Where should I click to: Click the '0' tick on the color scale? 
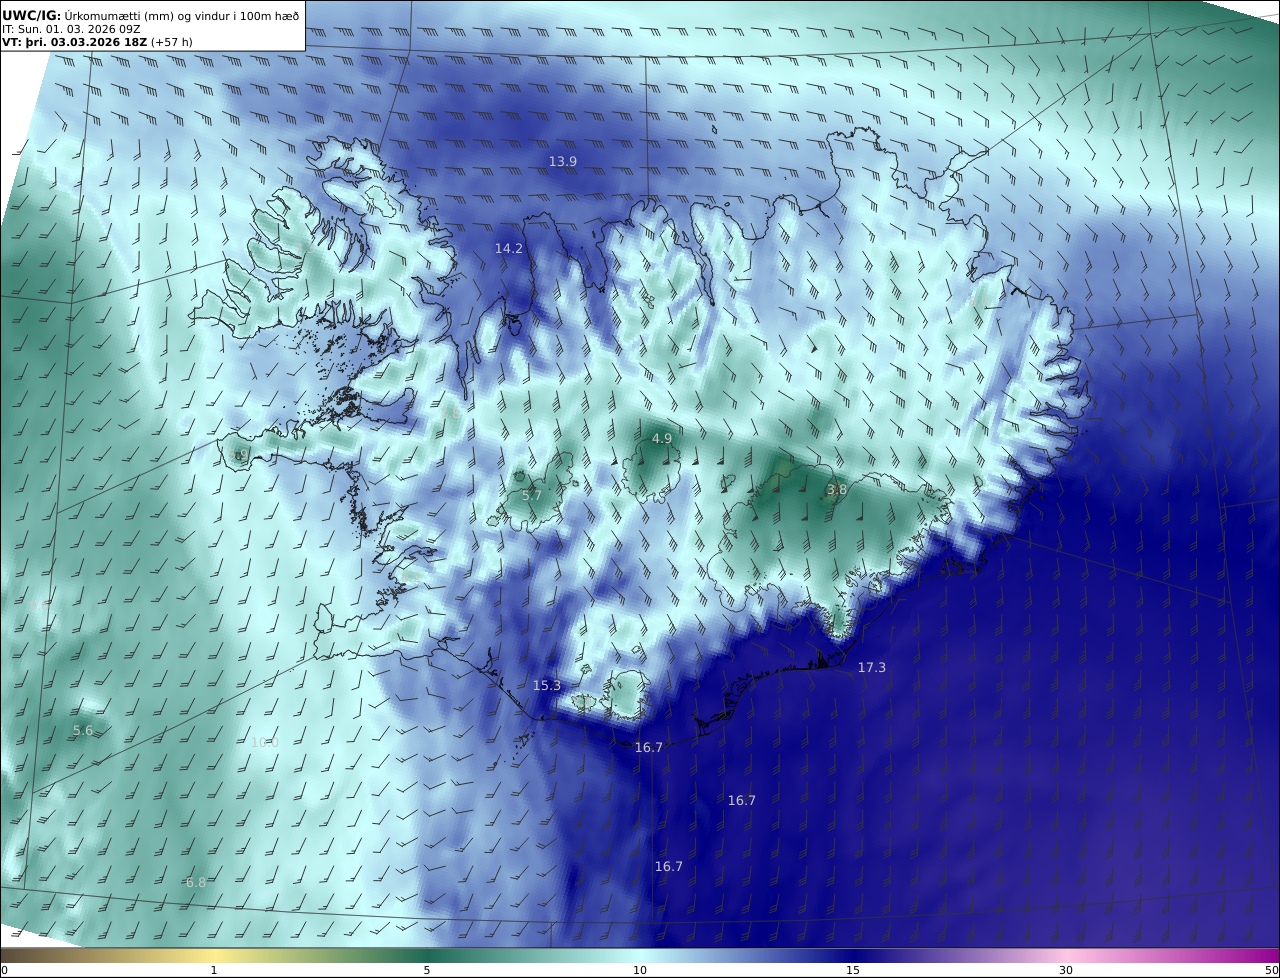4,970
